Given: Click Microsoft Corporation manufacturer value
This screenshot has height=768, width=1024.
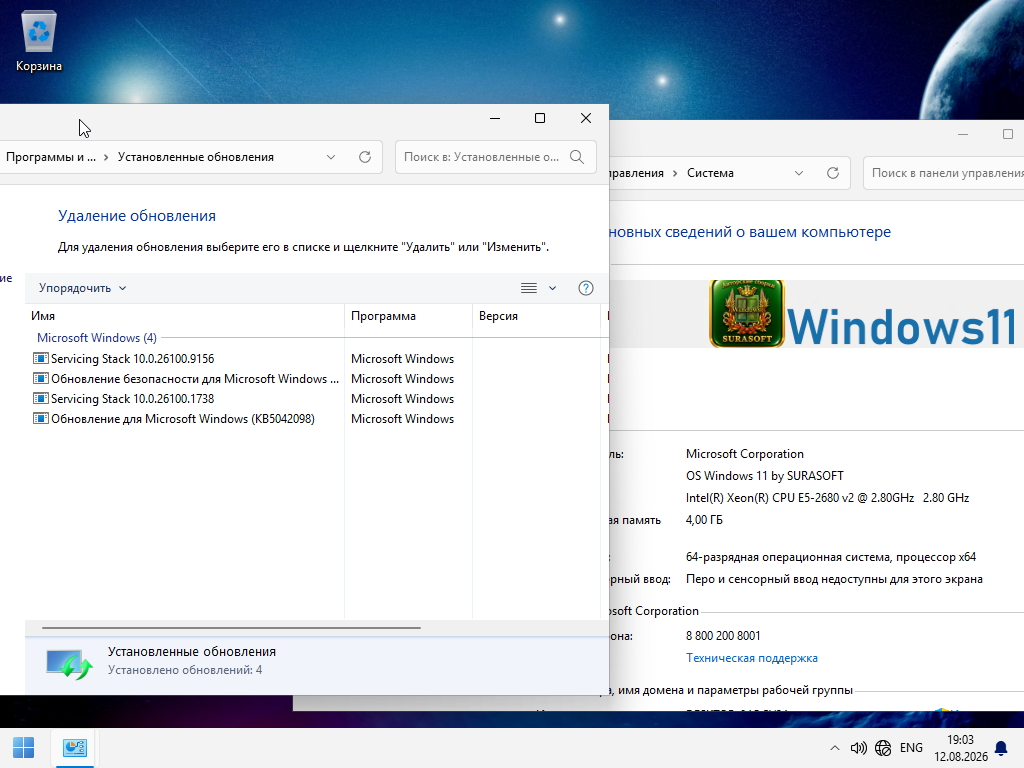Looking at the screenshot, I should click(744, 454).
